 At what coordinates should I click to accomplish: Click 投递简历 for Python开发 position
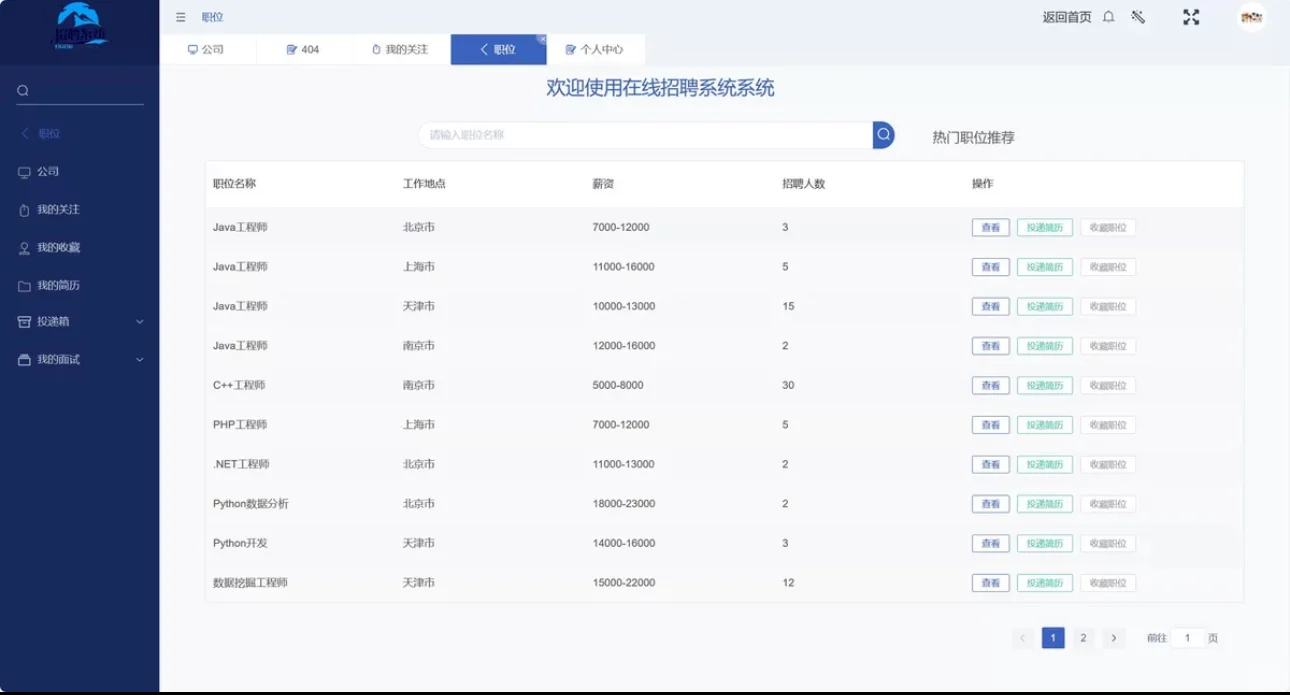coord(1043,543)
